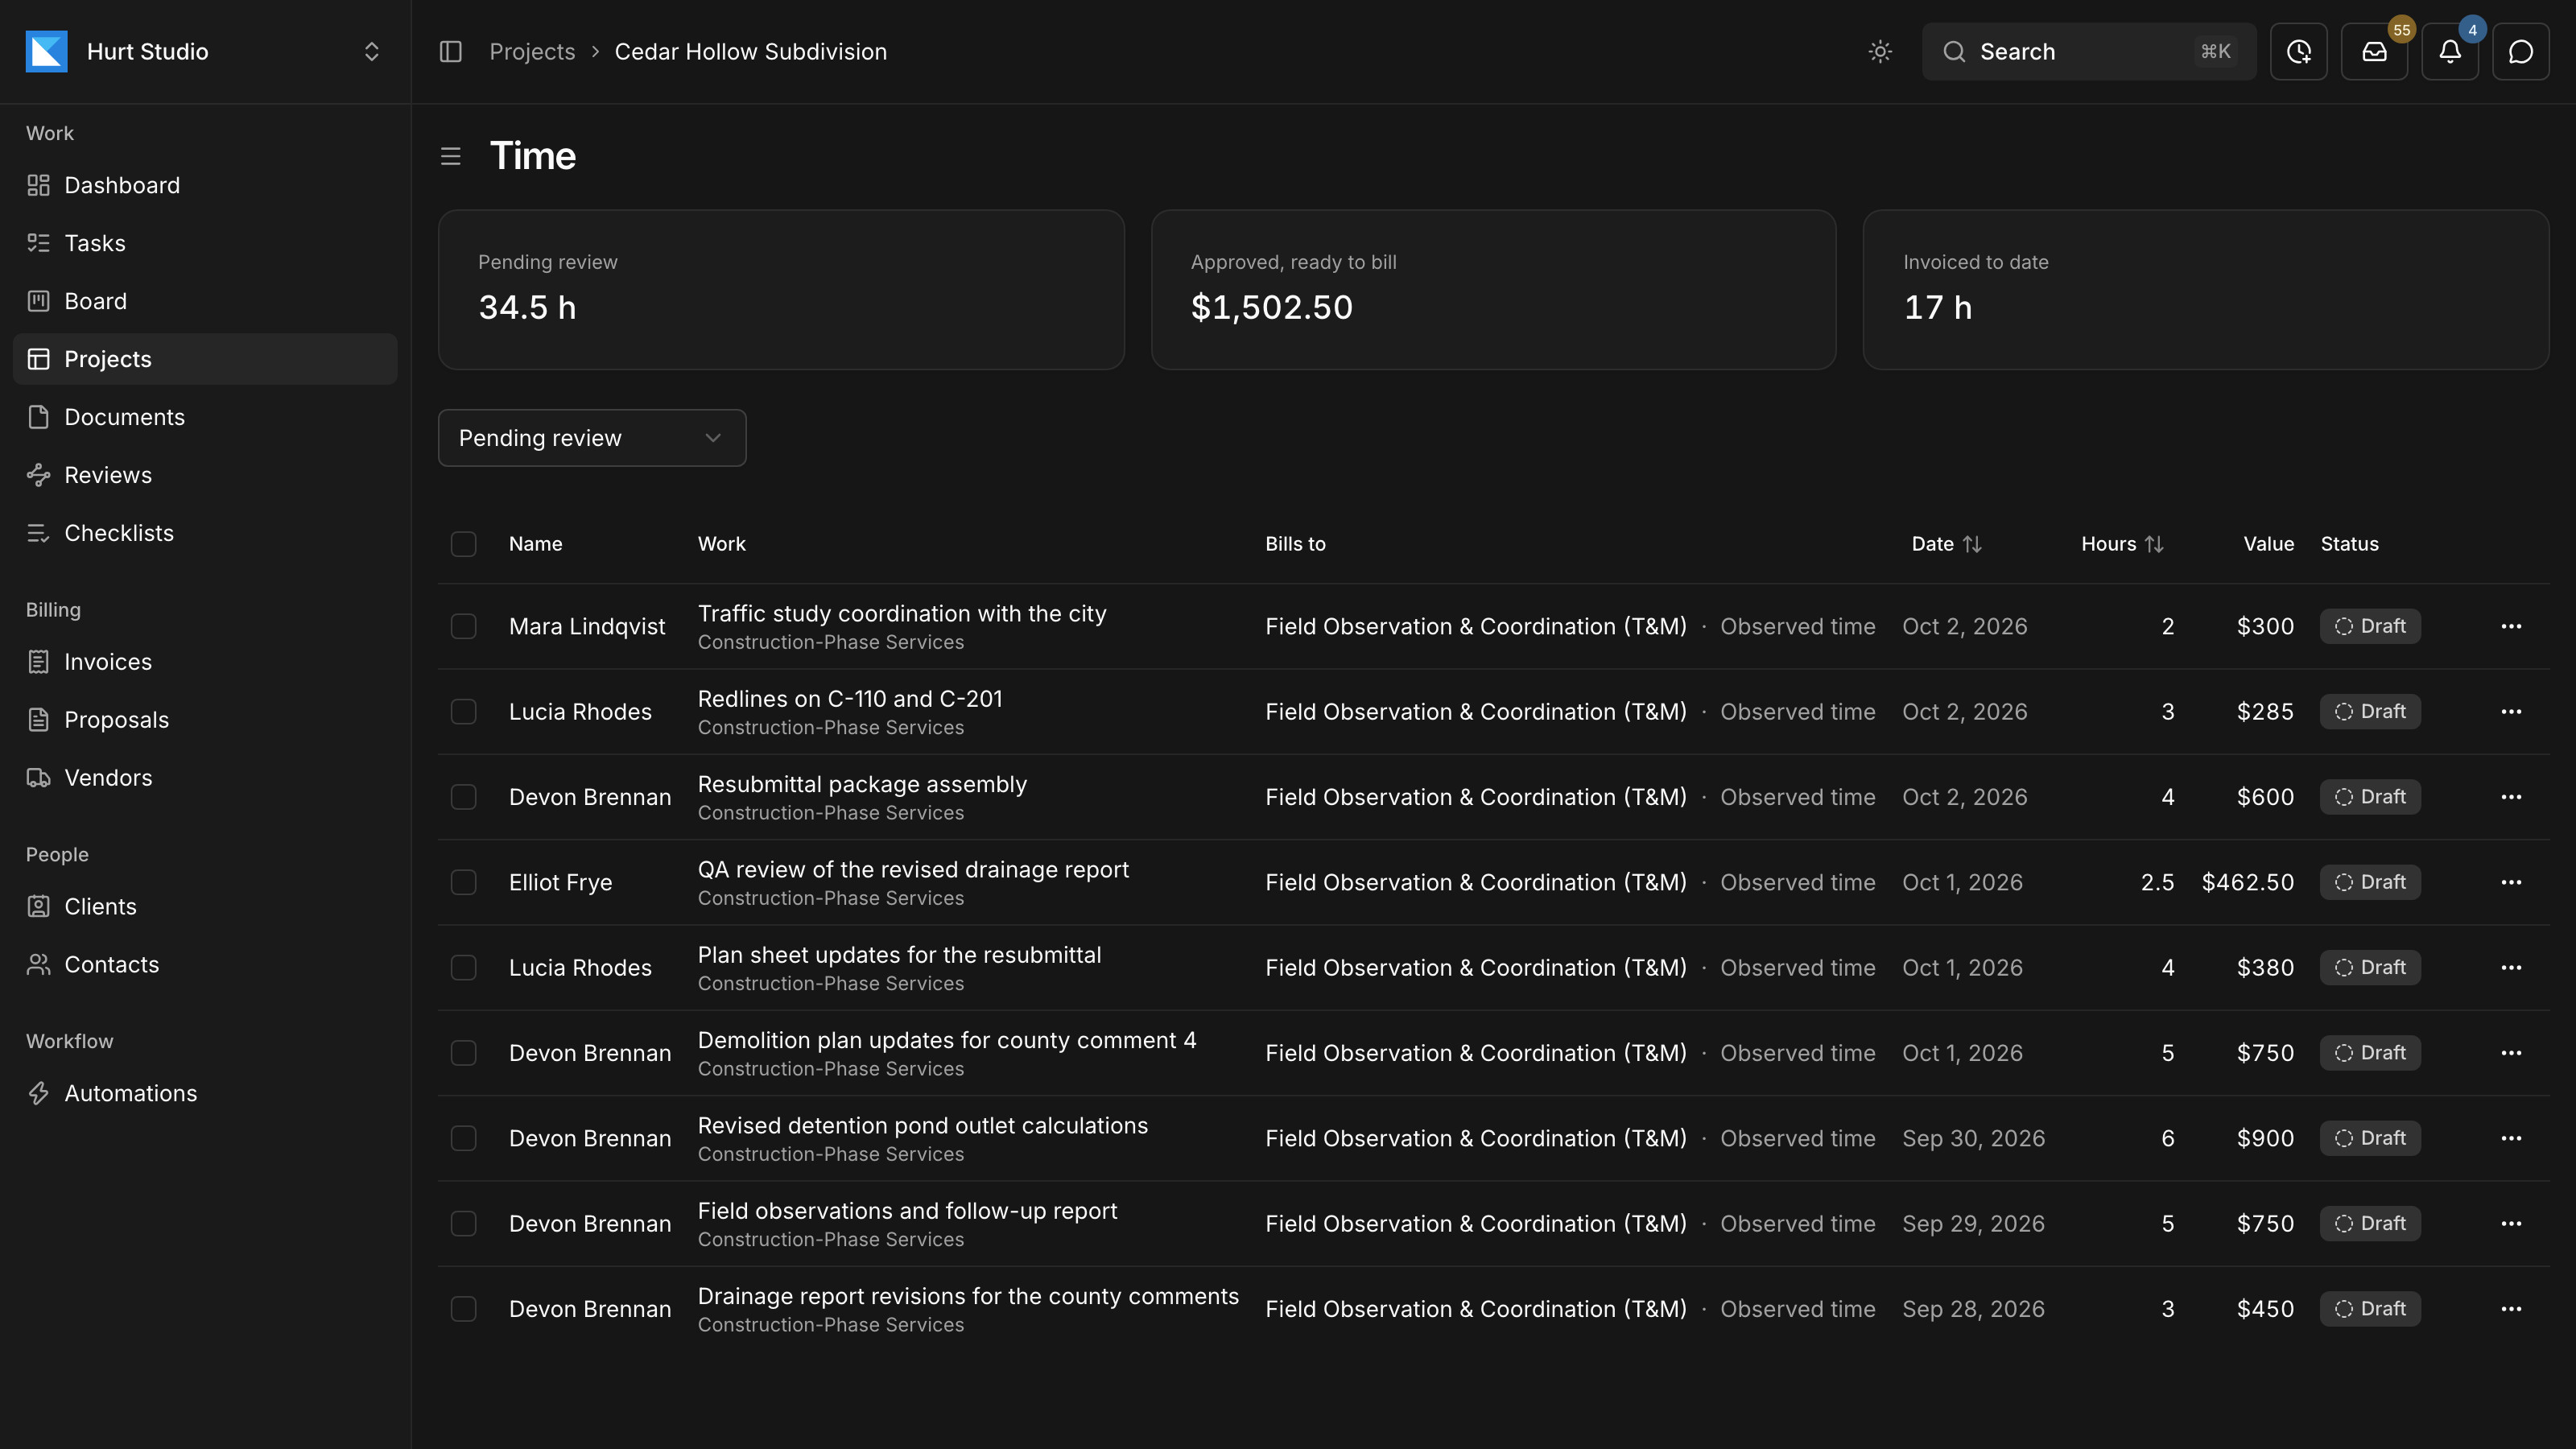Toggle the light/dark theme sun icon
The height and width of the screenshot is (1449, 2576).
click(x=1880, y=52)
